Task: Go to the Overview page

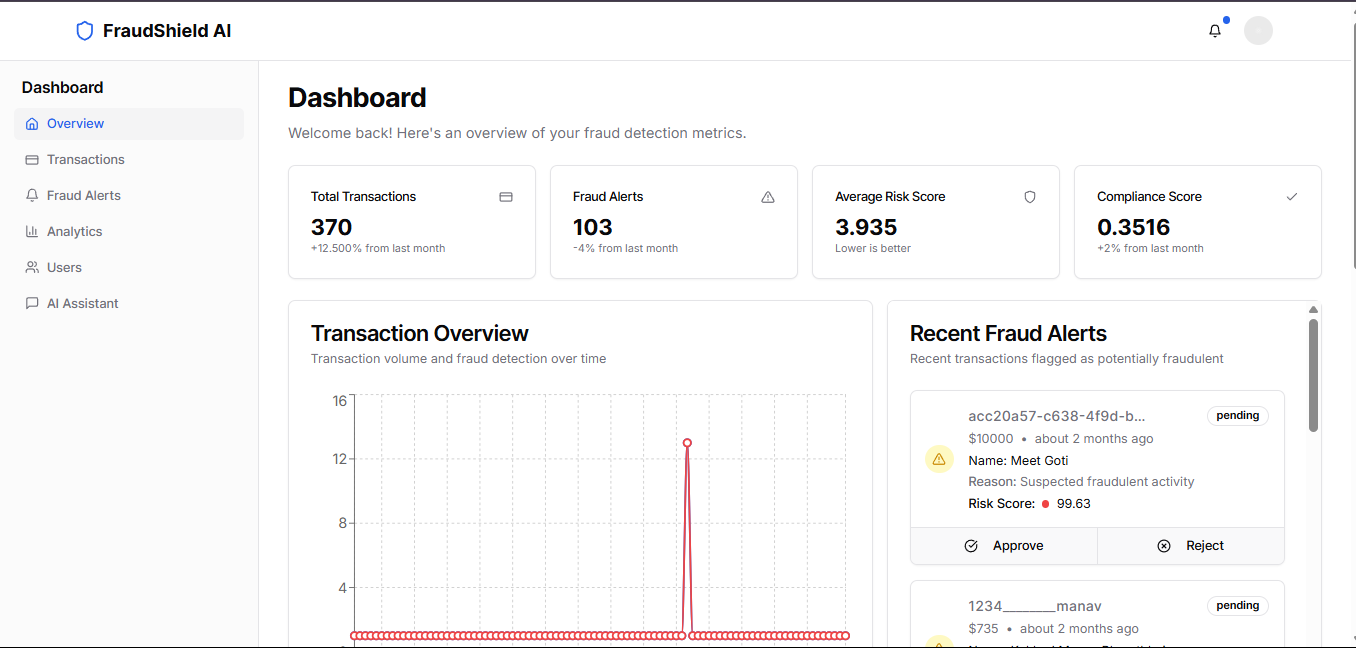Action: (x=129, y=124)
